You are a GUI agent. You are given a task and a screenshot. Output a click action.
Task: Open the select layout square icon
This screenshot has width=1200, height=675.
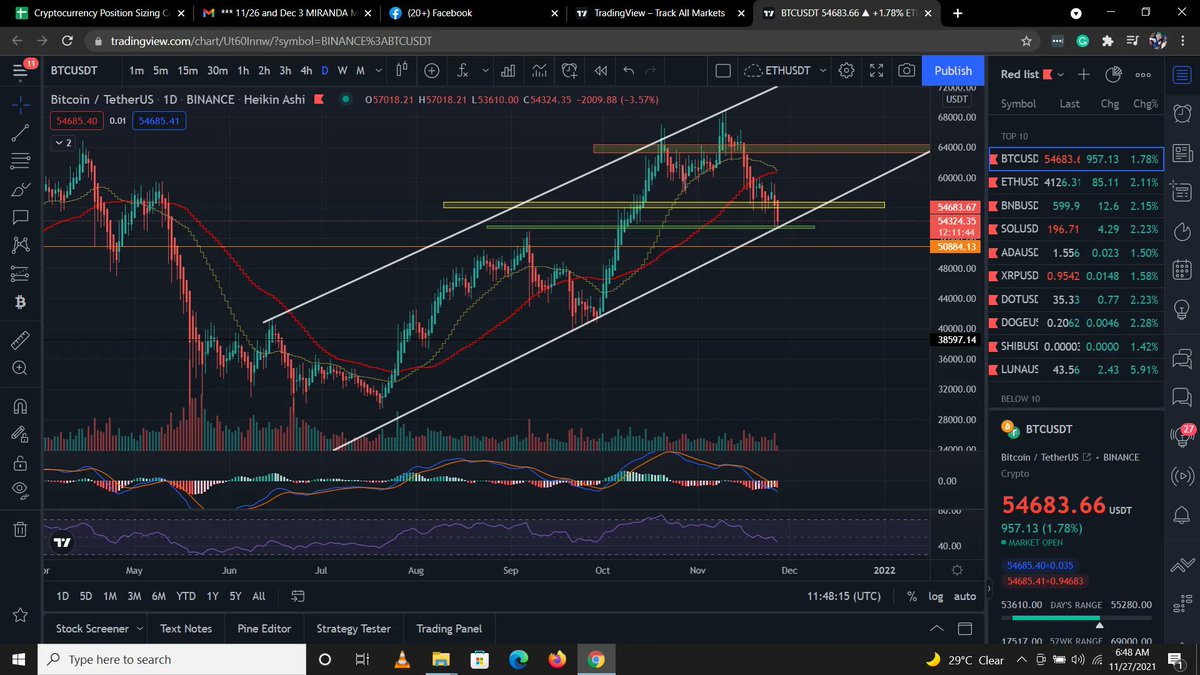coord(725,71)
